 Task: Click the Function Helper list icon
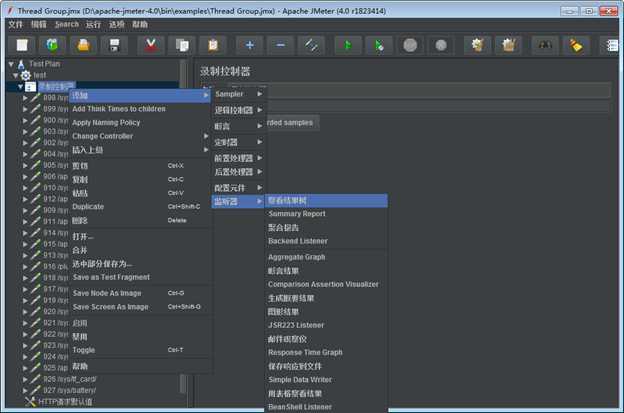point(611,45)
